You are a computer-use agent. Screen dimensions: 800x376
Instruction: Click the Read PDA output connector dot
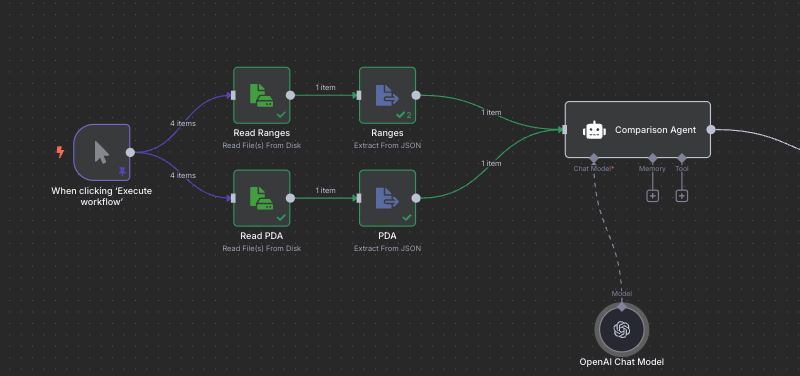coord(290,198)
